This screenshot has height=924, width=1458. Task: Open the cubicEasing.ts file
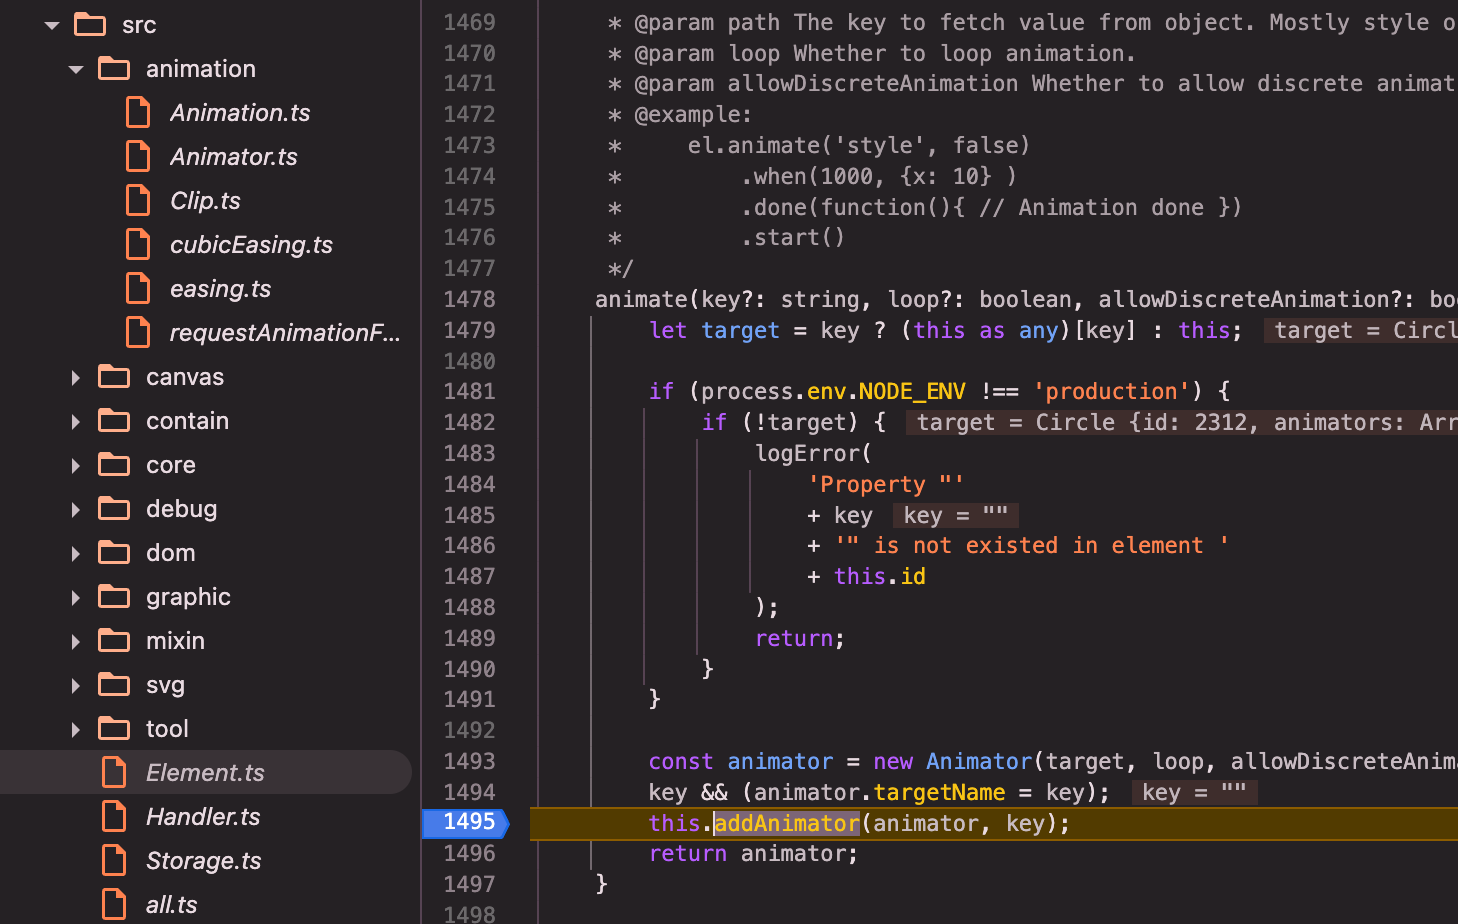pos(250,245)
